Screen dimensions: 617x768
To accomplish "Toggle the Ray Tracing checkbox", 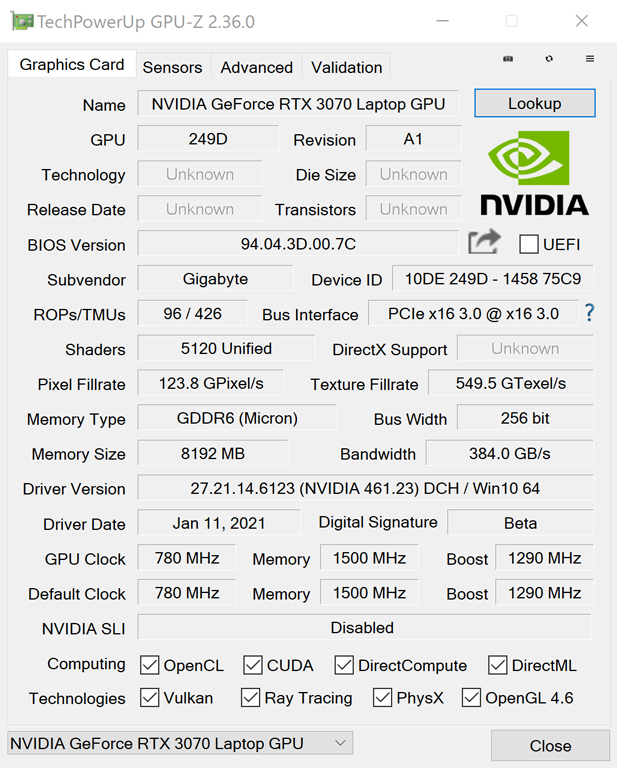I will (x=251, y=698).
